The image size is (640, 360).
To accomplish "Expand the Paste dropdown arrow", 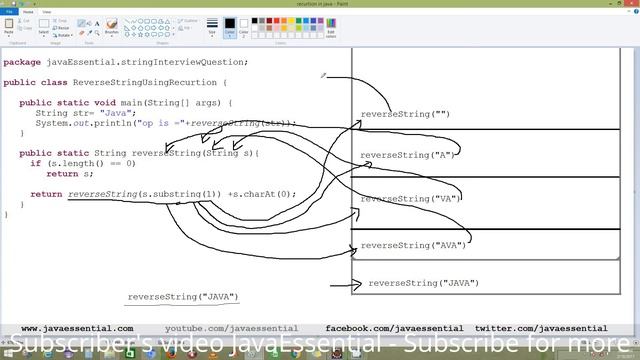I will [9, 36].
